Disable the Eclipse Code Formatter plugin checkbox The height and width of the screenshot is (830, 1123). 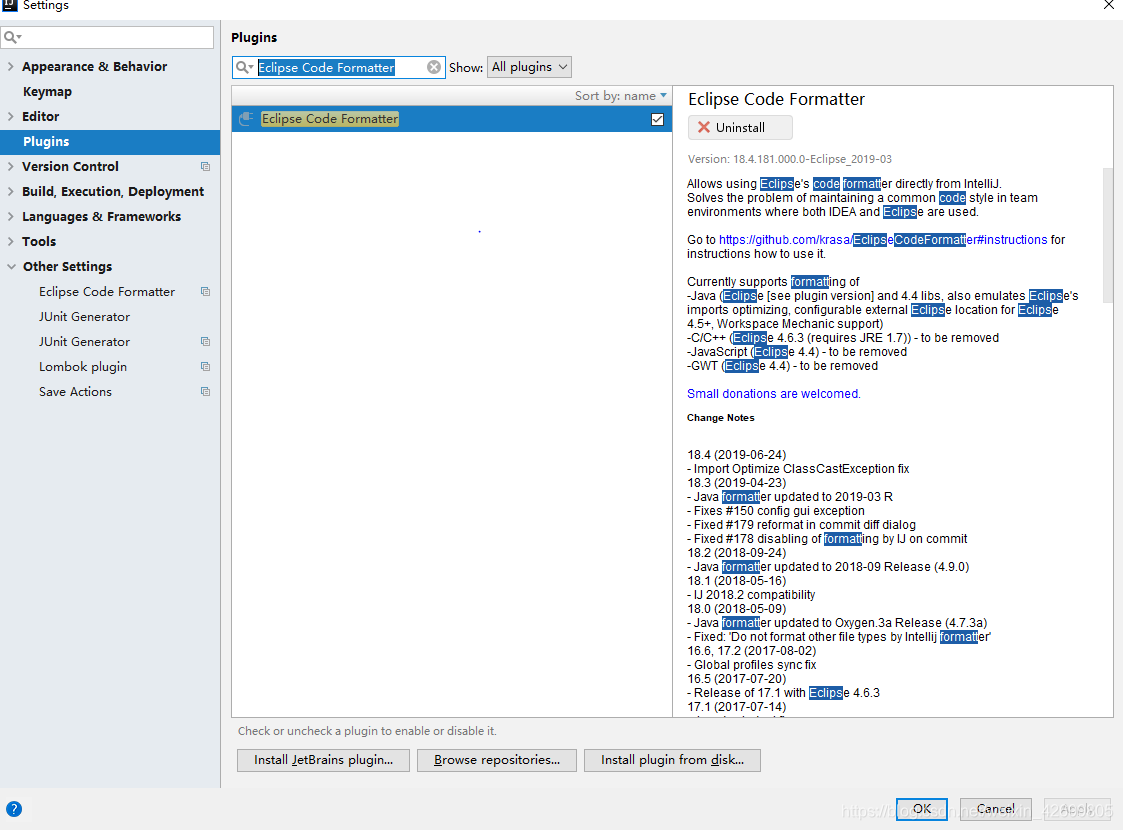point(657,120)
